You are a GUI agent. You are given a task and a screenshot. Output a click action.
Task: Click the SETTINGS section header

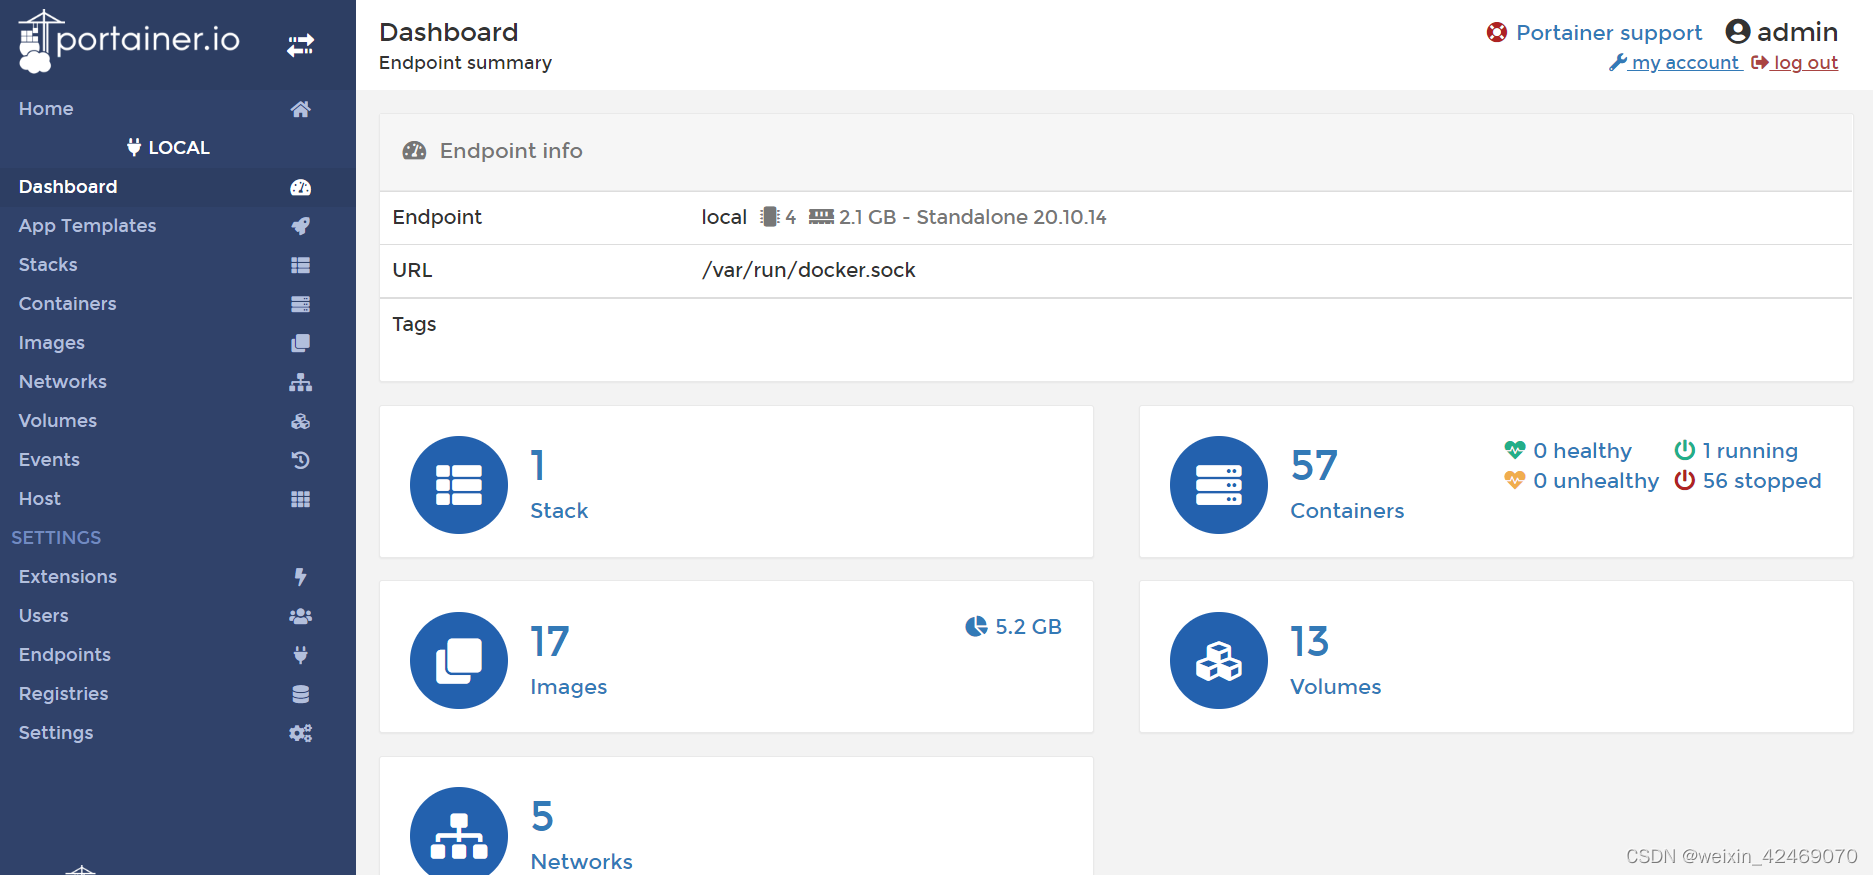56,537
